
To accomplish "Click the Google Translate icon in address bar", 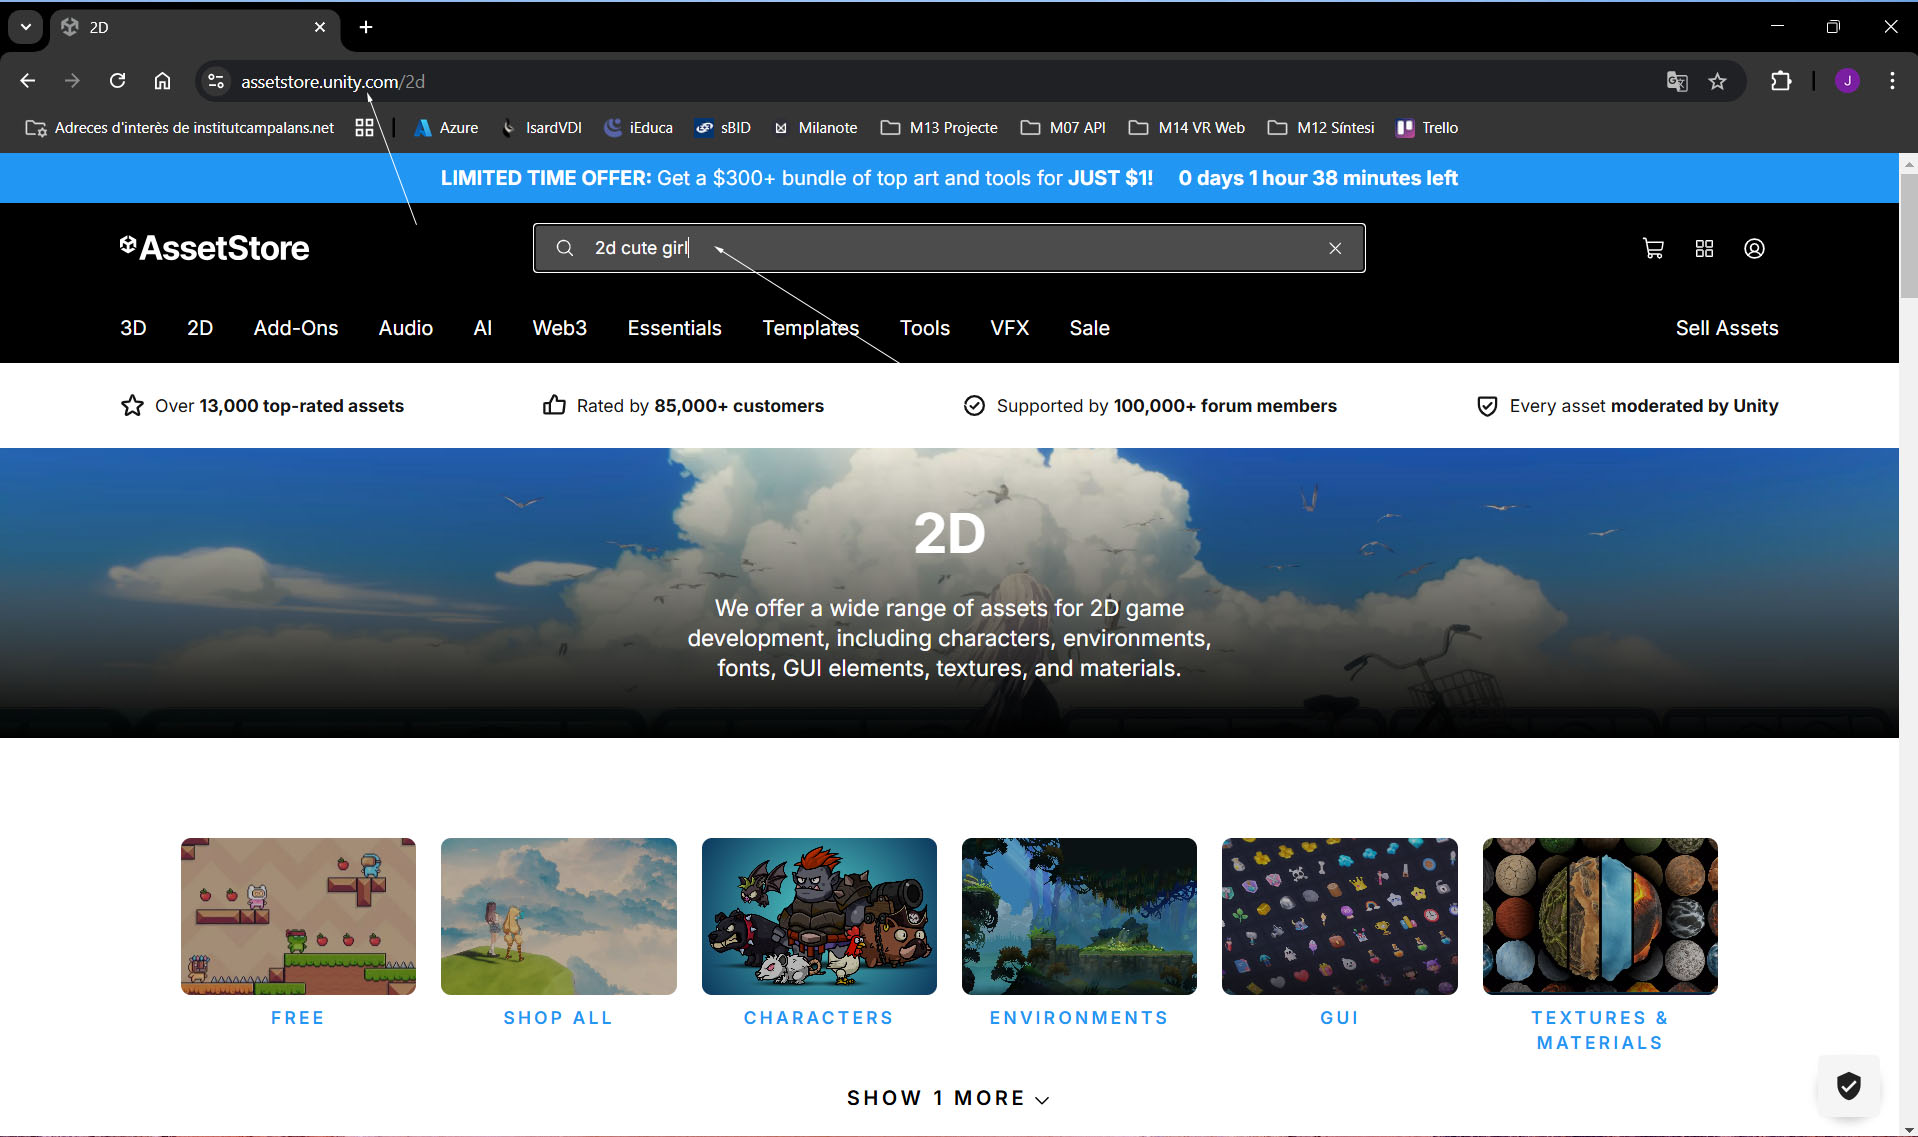I will pos(1677,82).
